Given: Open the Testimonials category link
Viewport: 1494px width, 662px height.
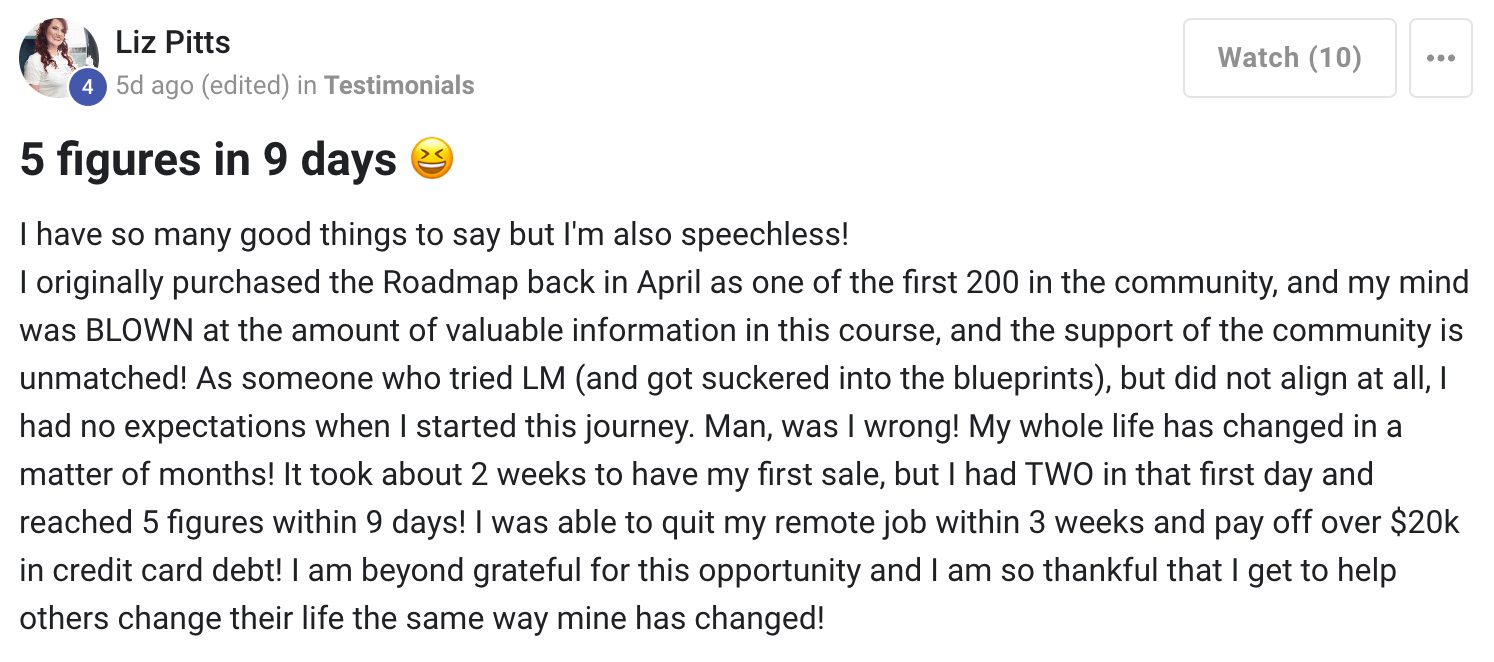Looking at the screenshot, I should coord(399,86).
